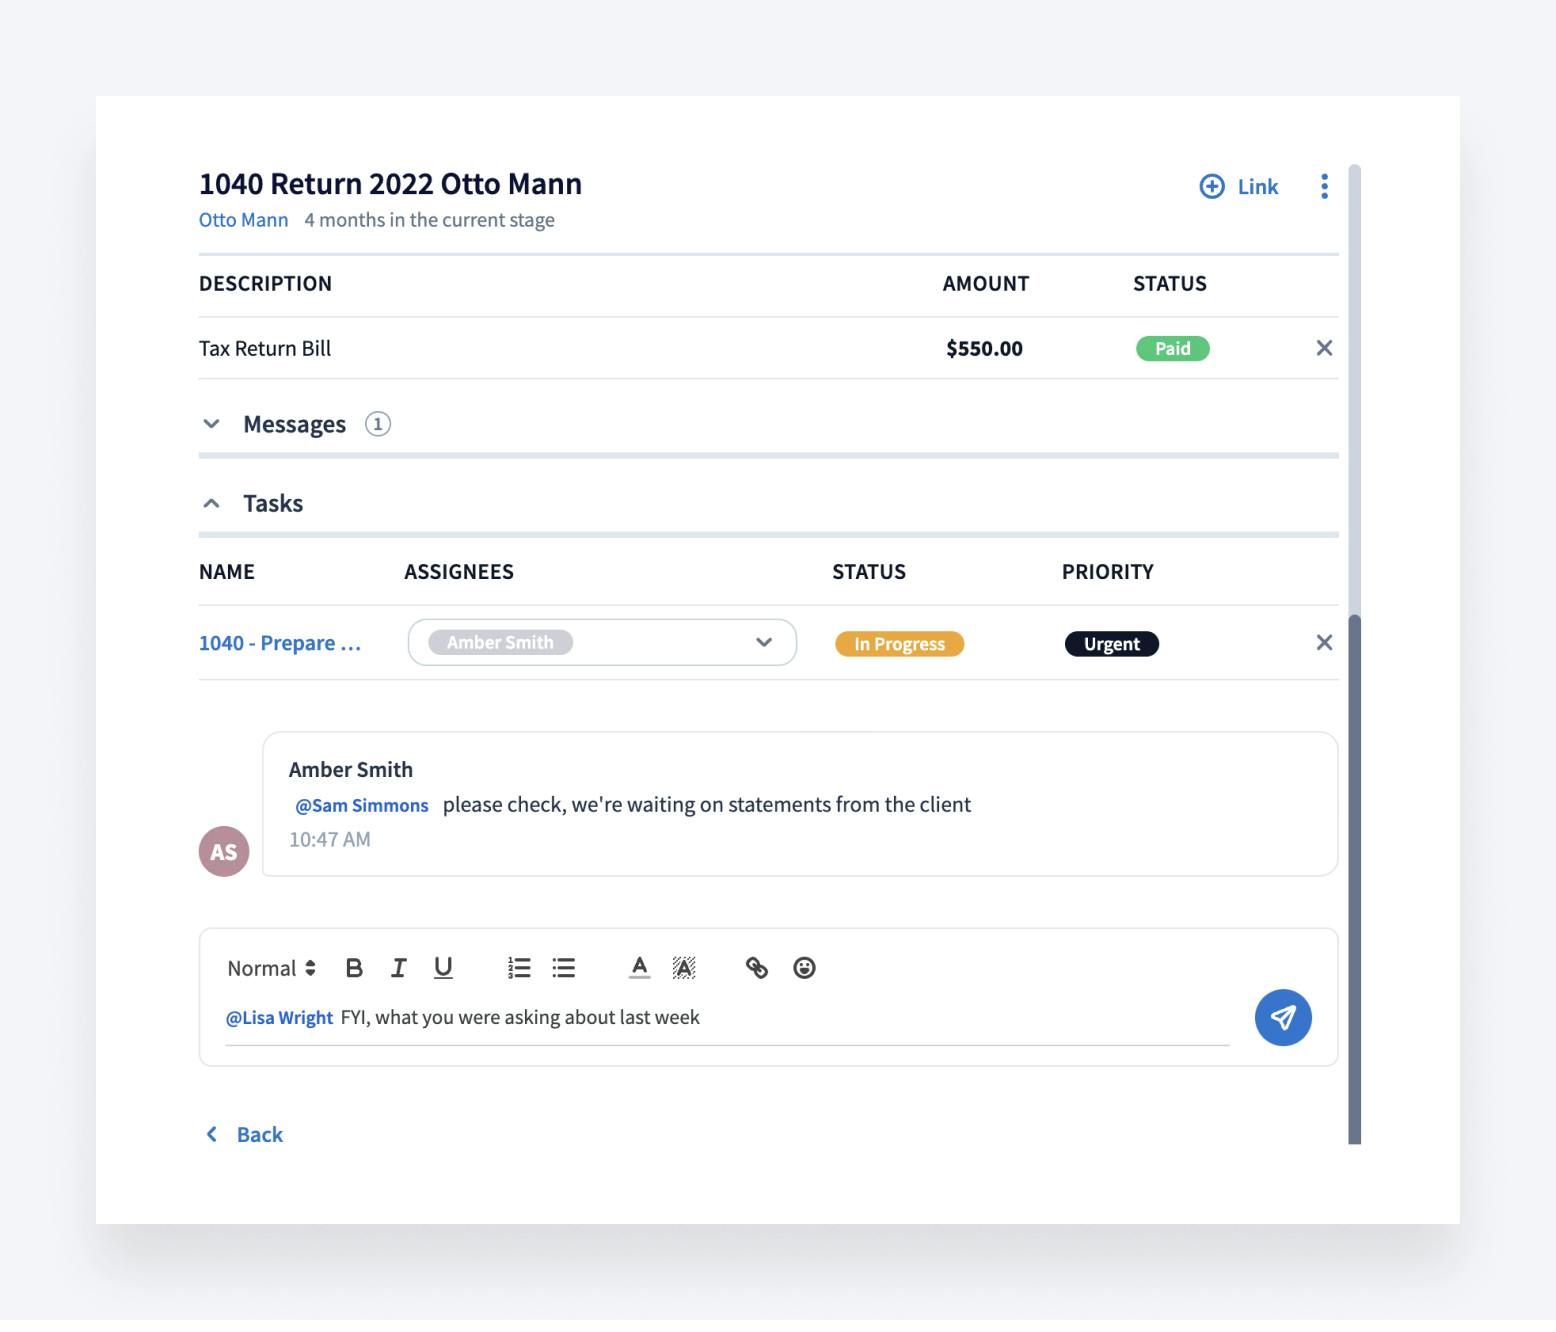The height and width of the screenshot is (1332, 1556).
Task: Send the comment with the paper plane button
Action: (1283, 1018)
